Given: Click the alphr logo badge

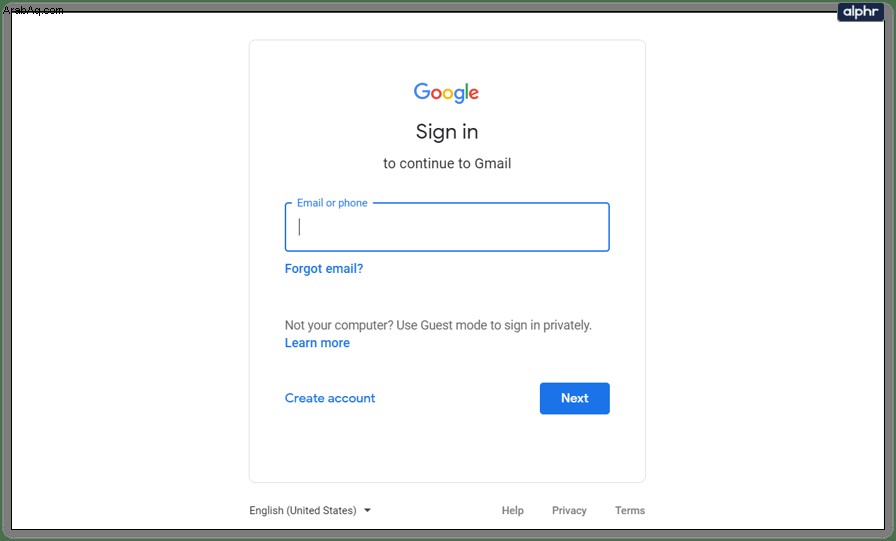Looking at the screenshot, I should 861,11.
